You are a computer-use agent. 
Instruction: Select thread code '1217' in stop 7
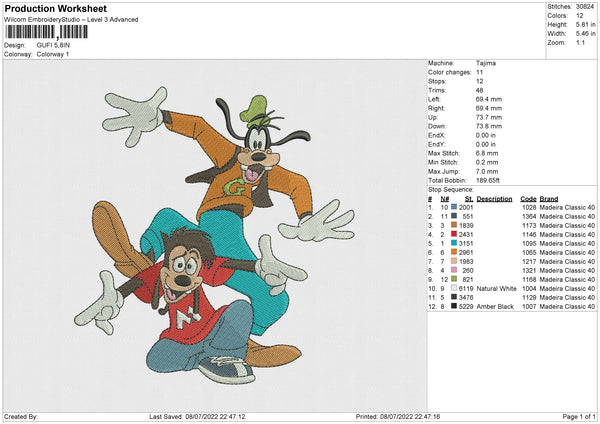tap(529, 261)
